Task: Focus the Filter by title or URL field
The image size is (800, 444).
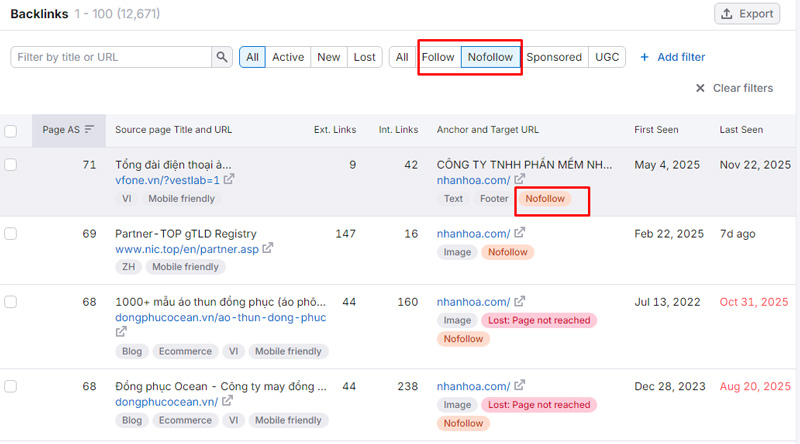Action: coord(110,57)
